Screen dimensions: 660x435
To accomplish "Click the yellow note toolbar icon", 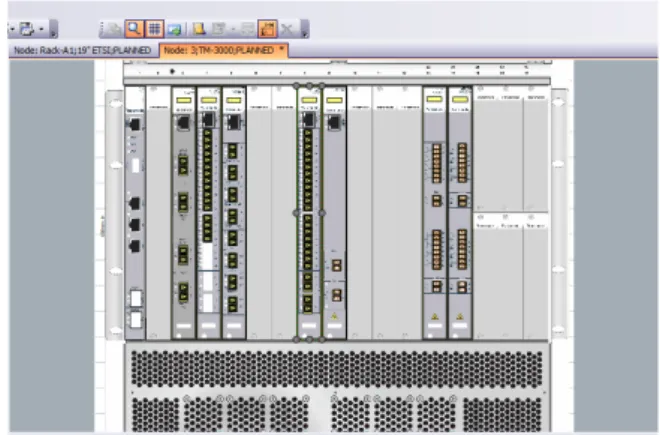I will 200,29.
